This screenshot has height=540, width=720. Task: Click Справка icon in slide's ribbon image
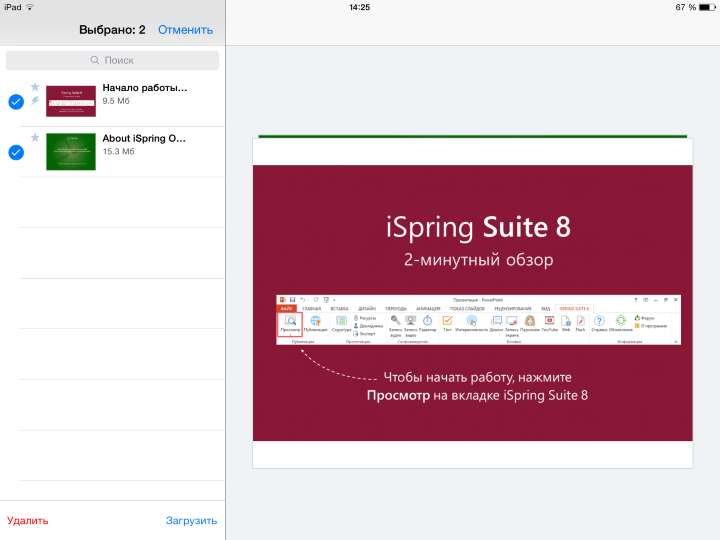coord(599,323)
